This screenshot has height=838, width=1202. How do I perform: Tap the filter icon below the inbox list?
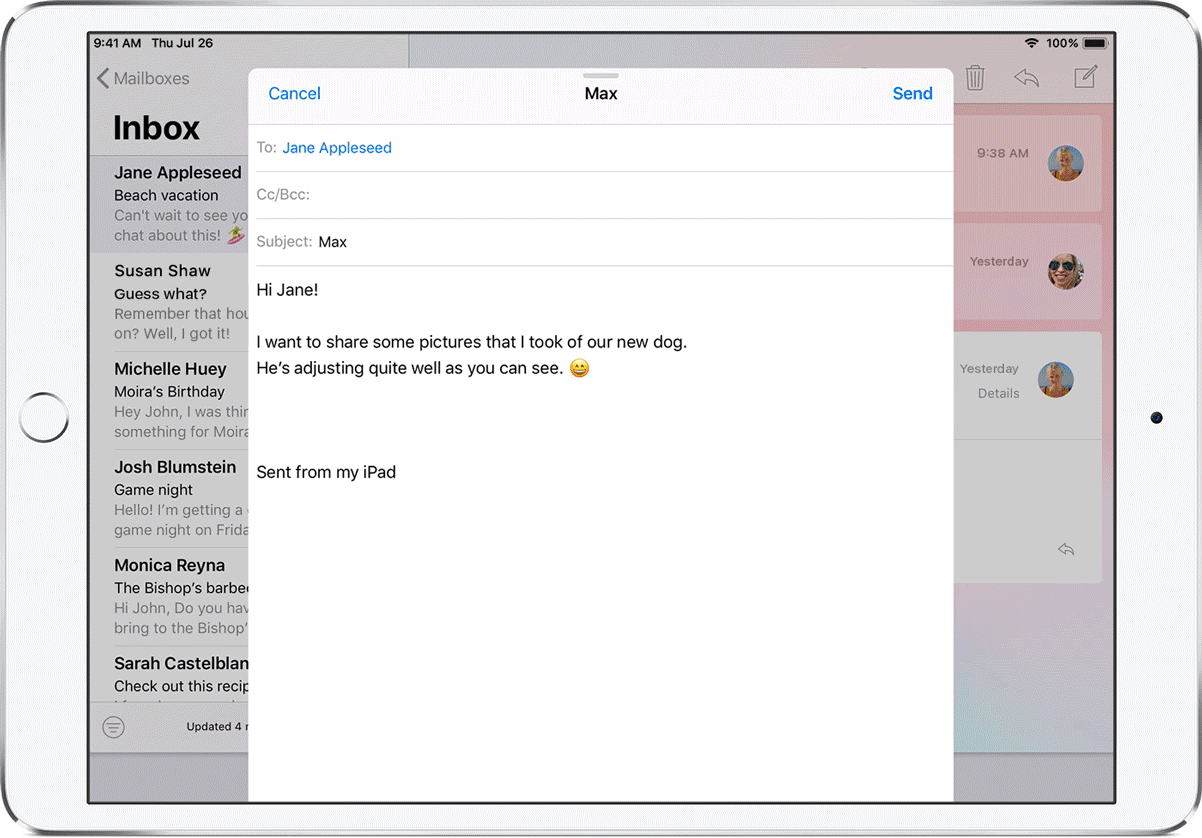pyautogui.click(x=114, y=727)
